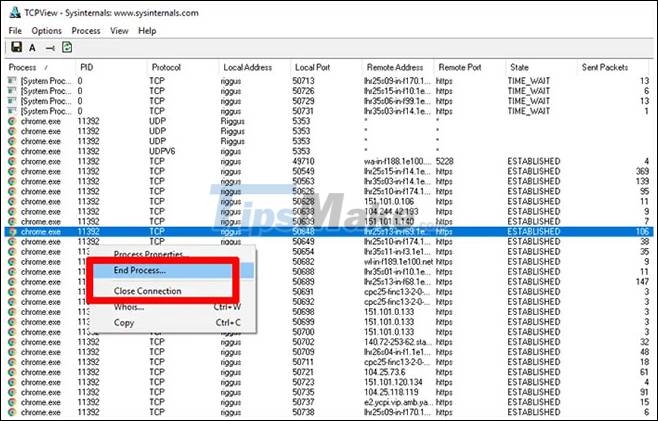Screen dimensions: 658x421
Task: Click Chrome icon in the local port 50721 row
Action: pyautogui.click(x=12, y=372)
